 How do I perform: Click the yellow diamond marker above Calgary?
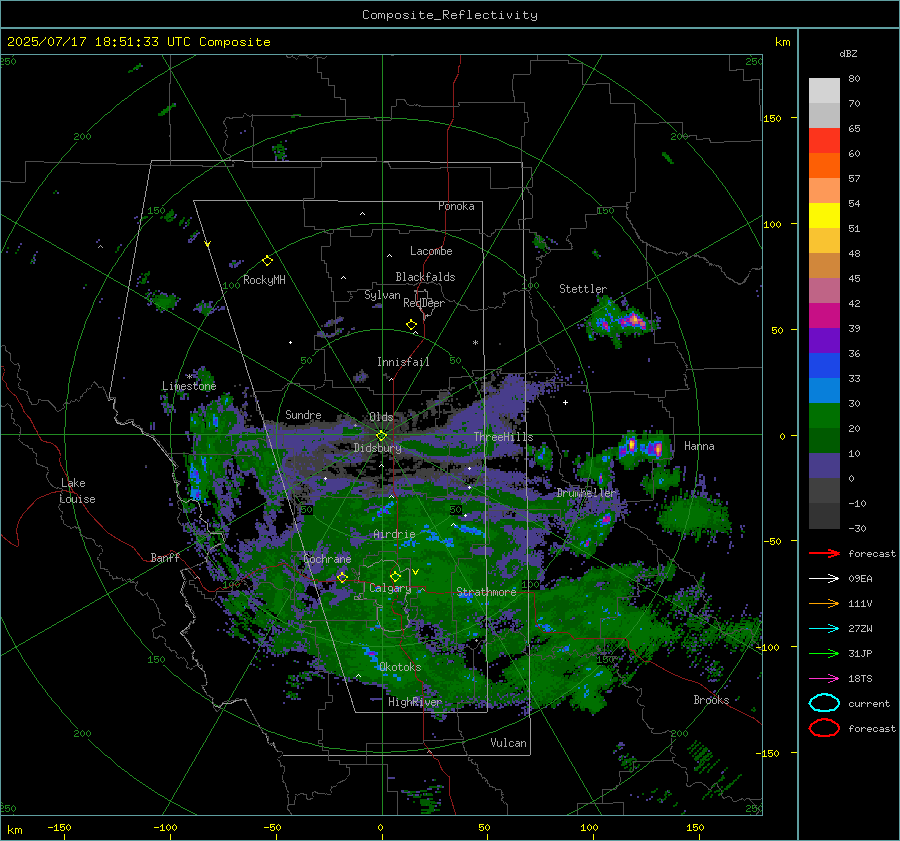point(395,576)
